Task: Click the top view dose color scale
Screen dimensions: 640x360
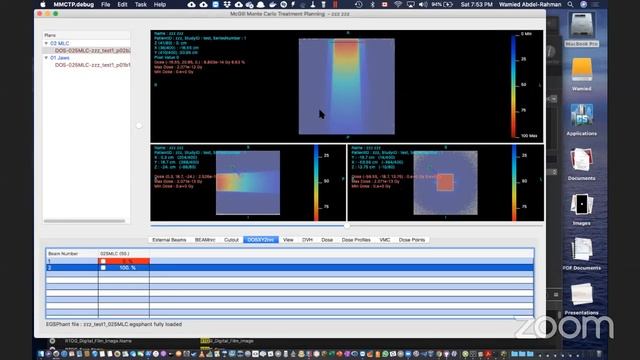Action: 514,86
